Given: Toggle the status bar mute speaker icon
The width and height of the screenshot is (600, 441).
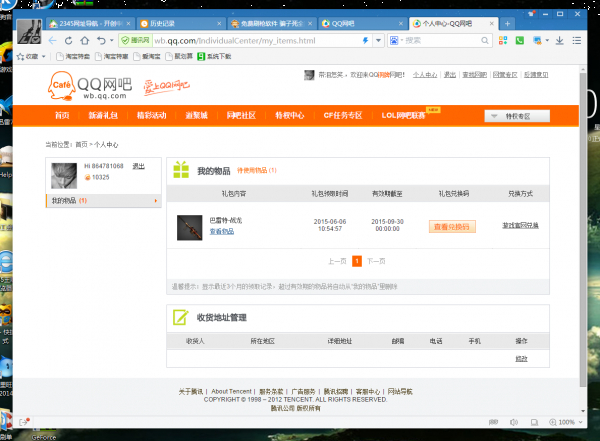Looking at the screenshot, I should [x=514, y=422].
